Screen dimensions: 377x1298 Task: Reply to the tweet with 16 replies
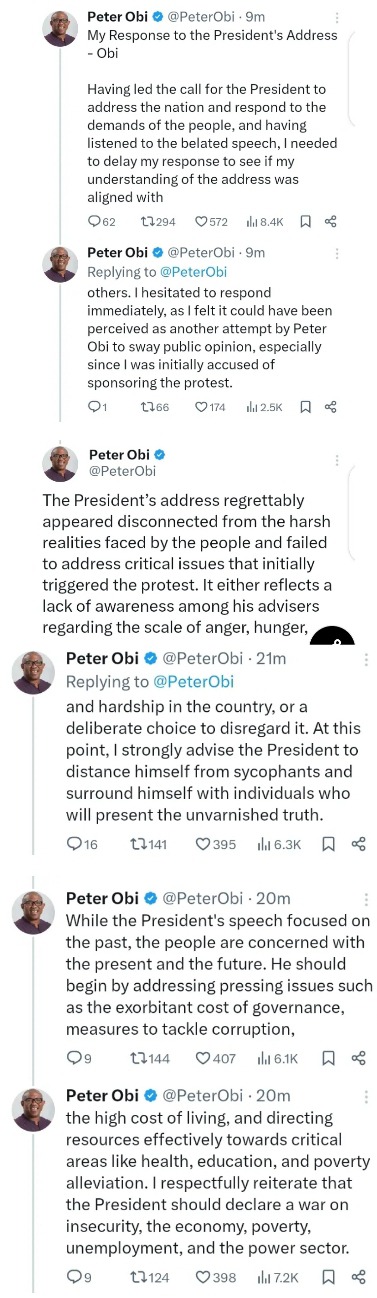tap(82, 844)
